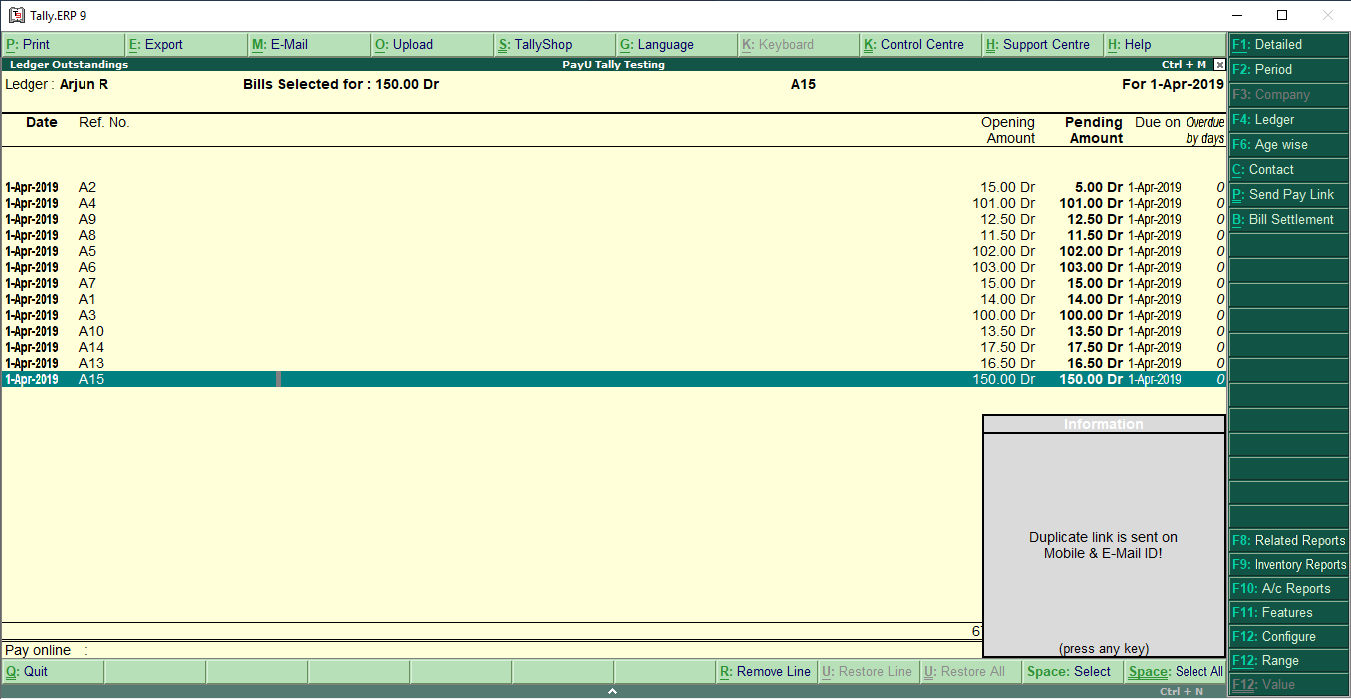Open Bill Settlement
Screen dimensions: 1351x699
(1288, 219)
